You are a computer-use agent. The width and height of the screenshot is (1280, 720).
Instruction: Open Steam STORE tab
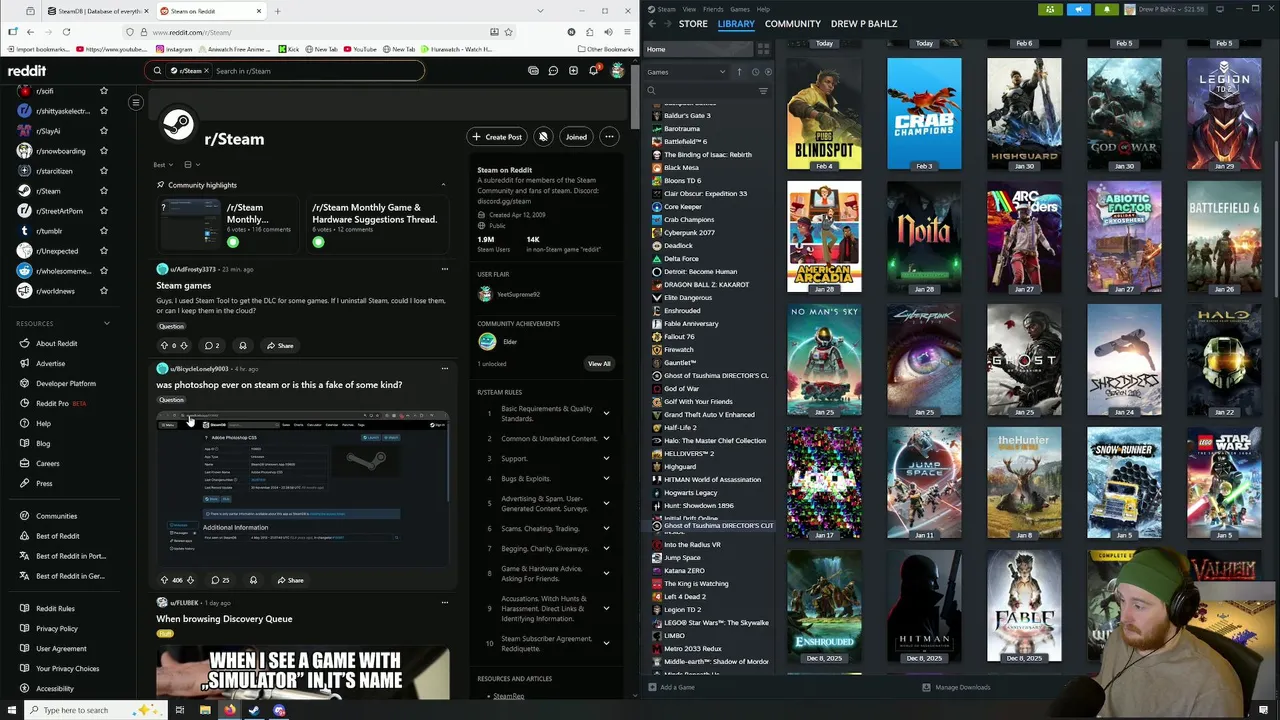(x=693, y=24)
